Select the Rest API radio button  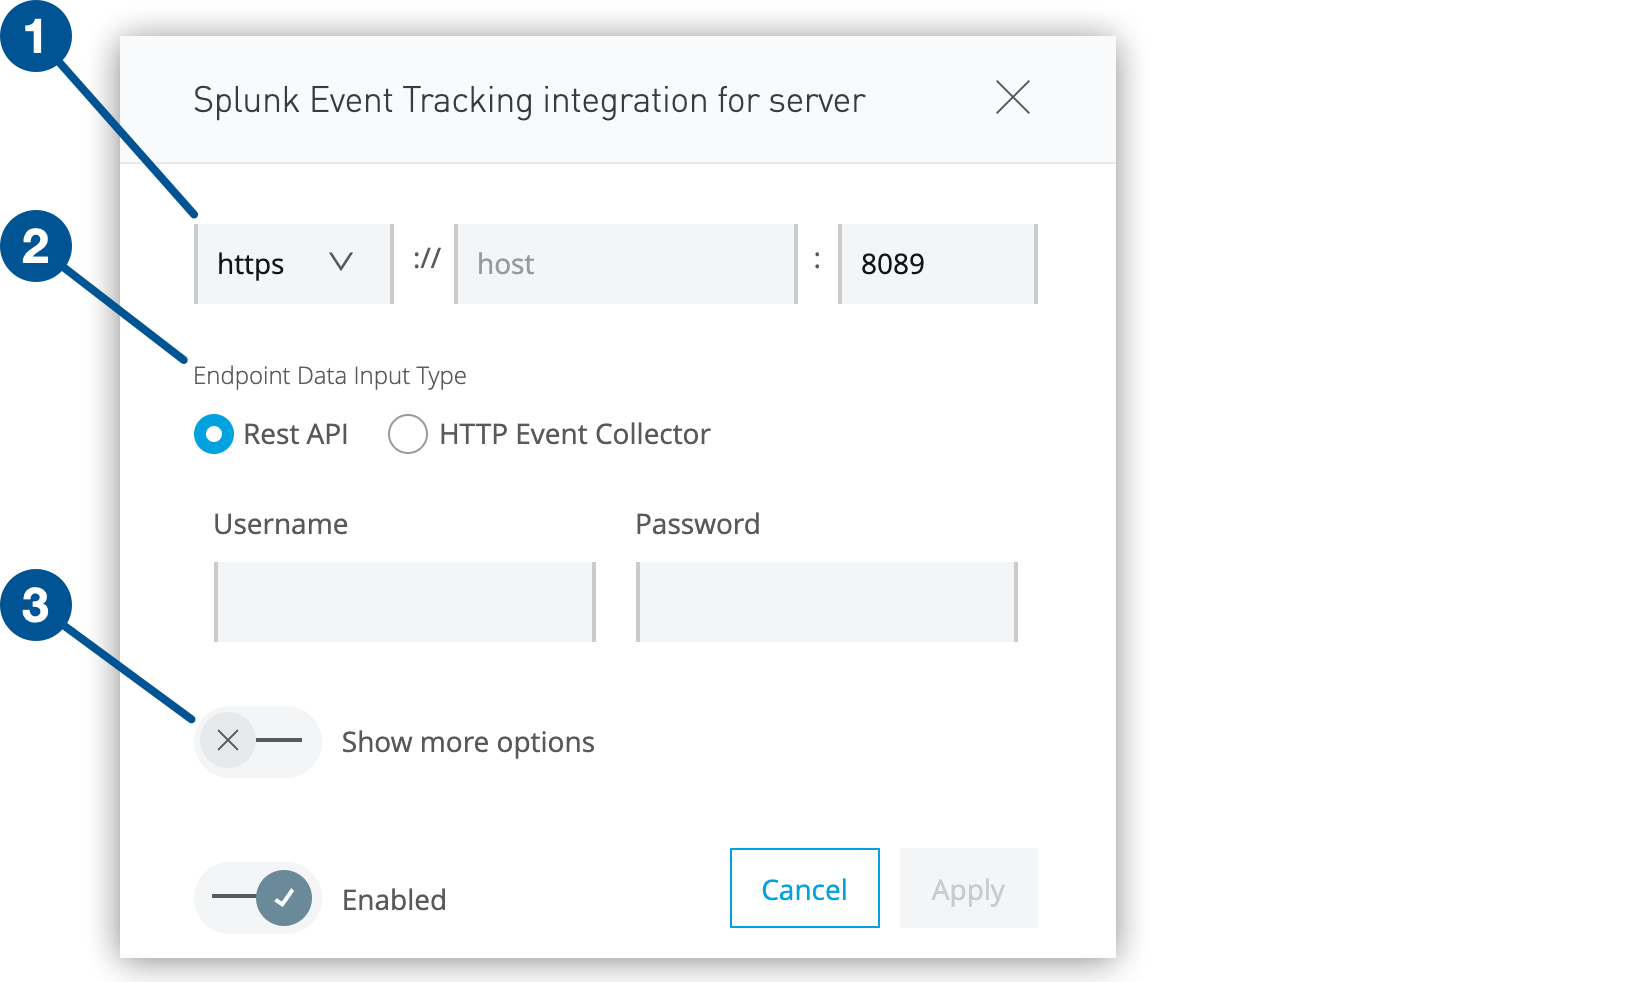point(213,434)
